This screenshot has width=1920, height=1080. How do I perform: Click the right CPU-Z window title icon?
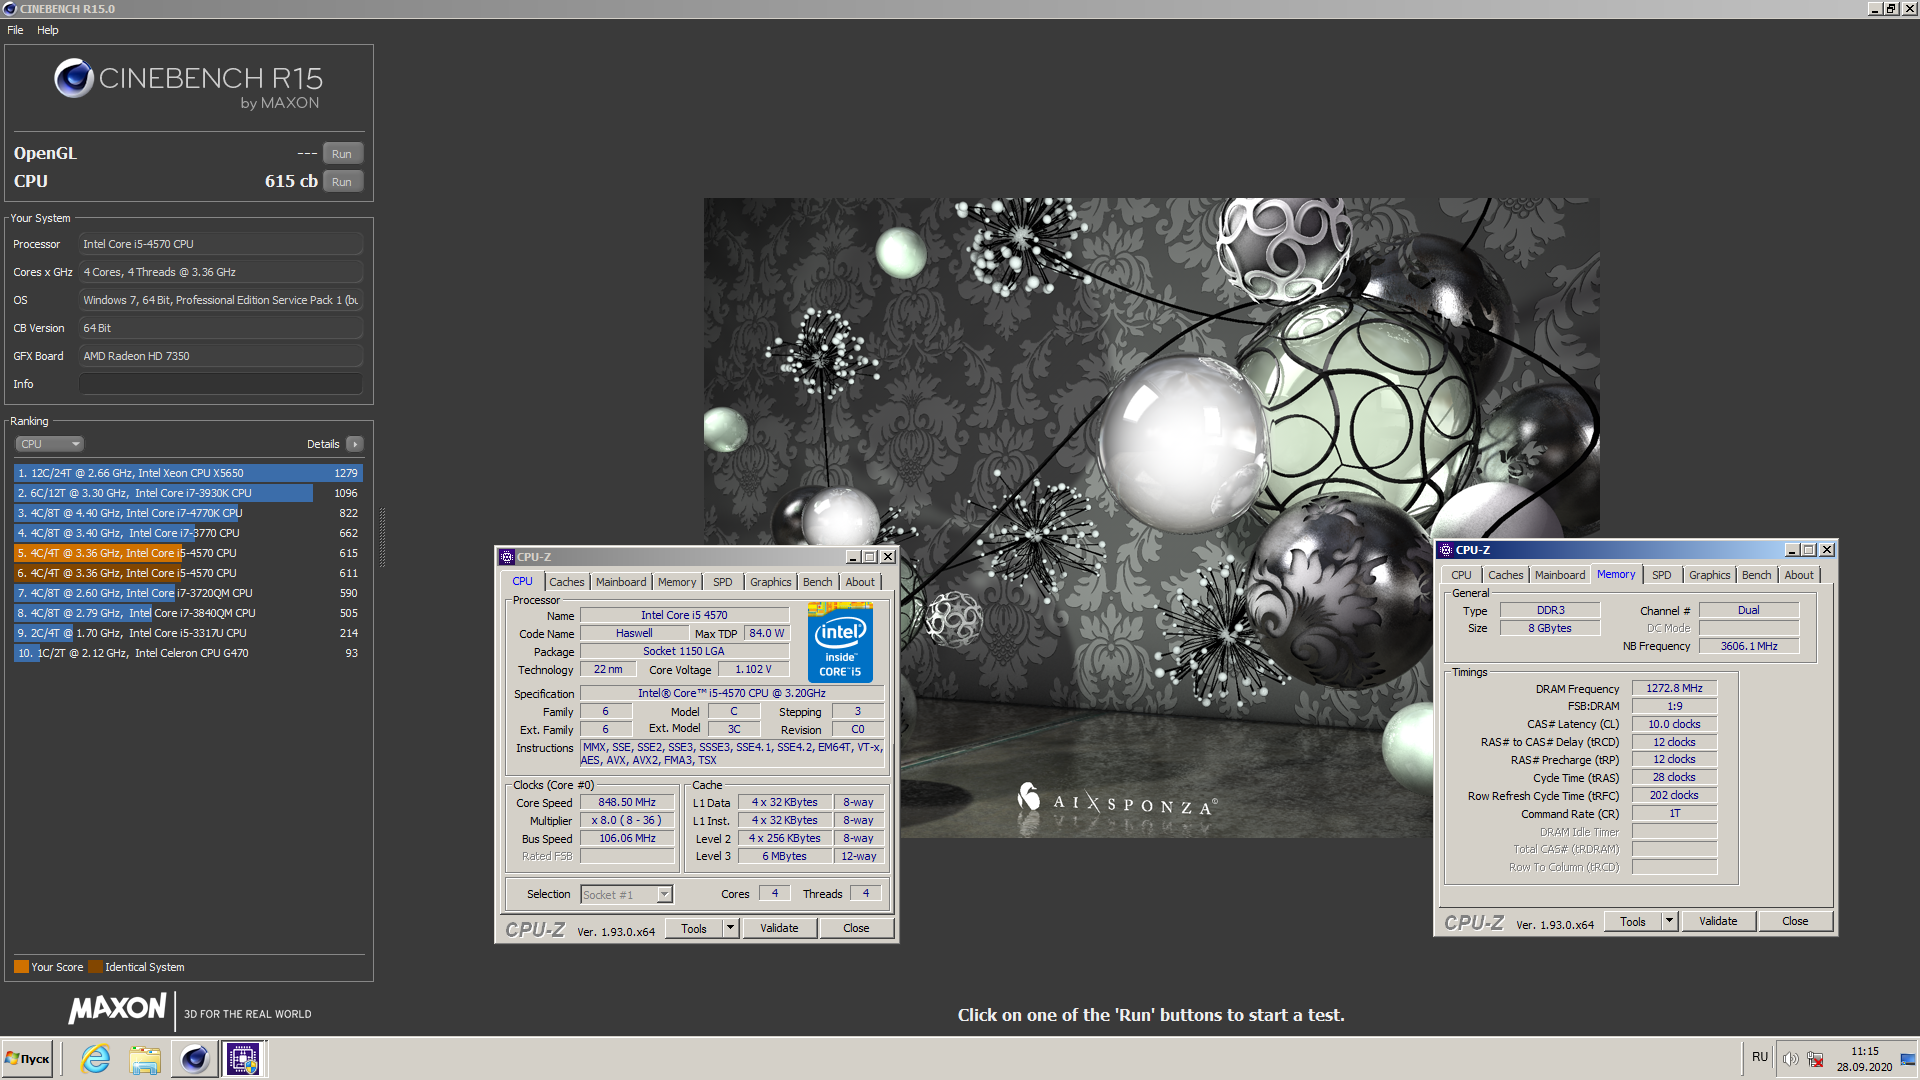[1446, 550]
